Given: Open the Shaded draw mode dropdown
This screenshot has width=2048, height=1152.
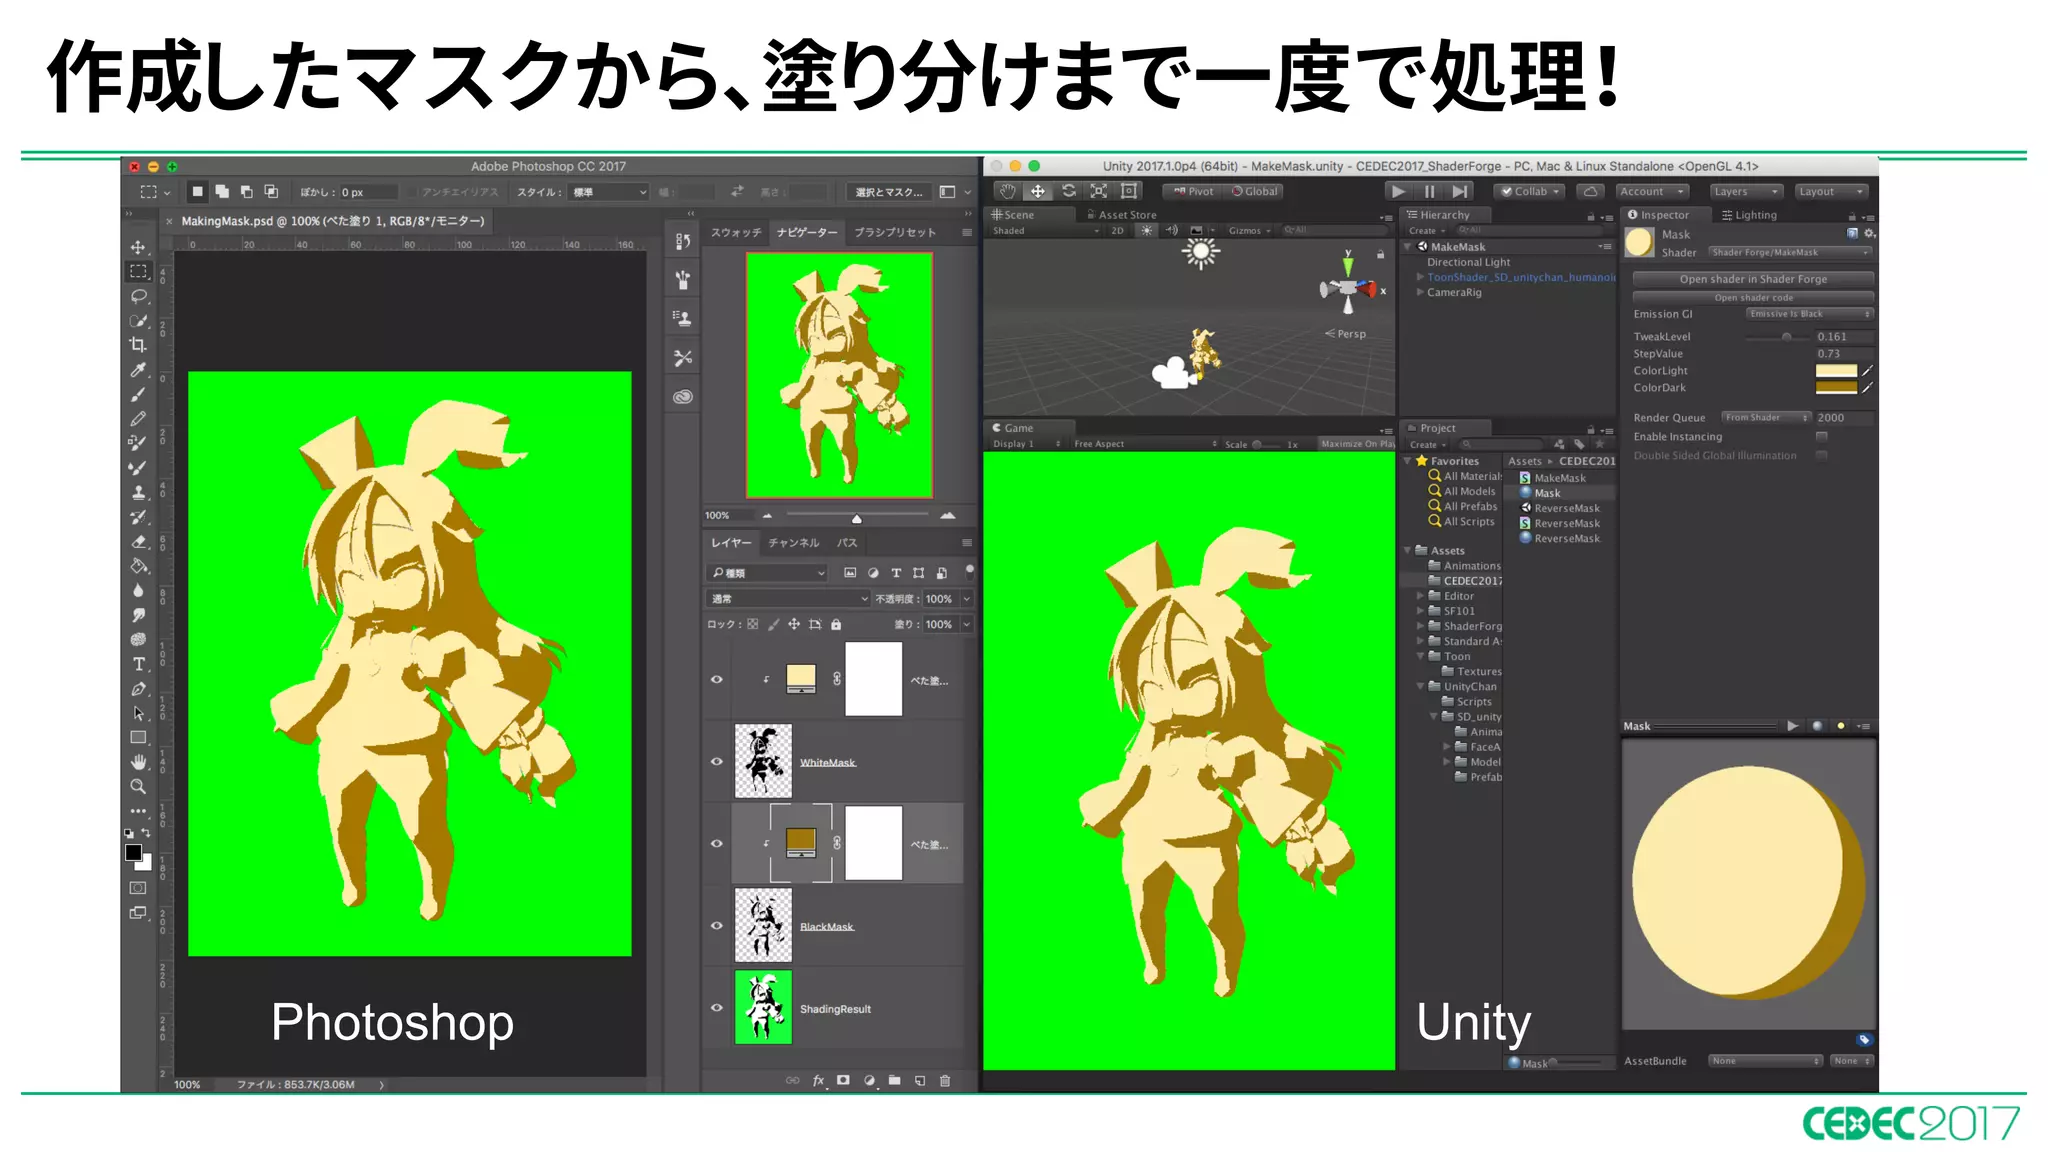Looking at the screenshot, I should [1045, 231].
